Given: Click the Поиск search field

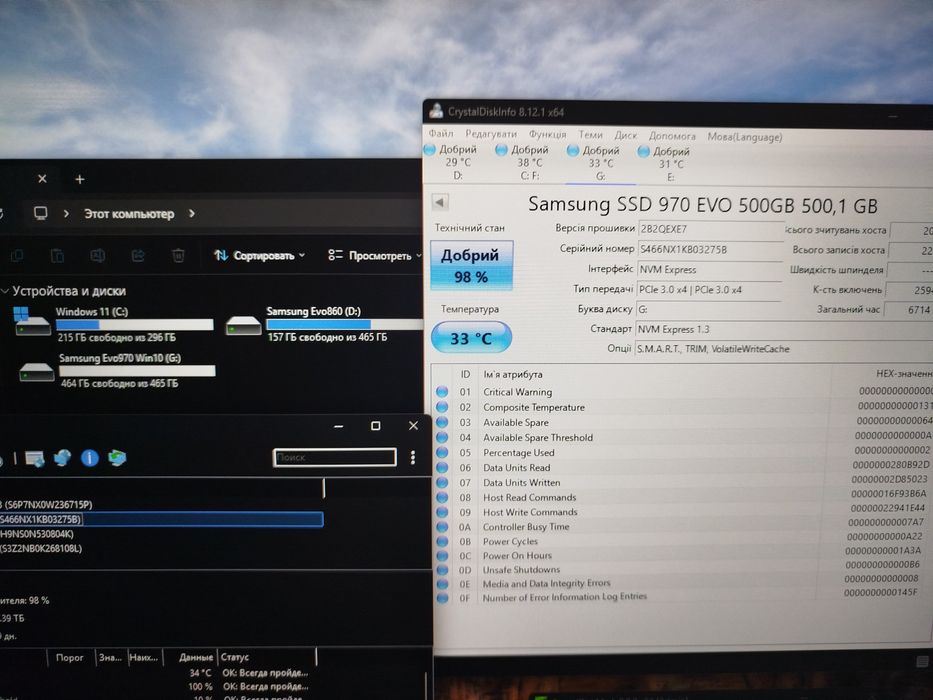Looking at the screenshot, I should point(334,457).
